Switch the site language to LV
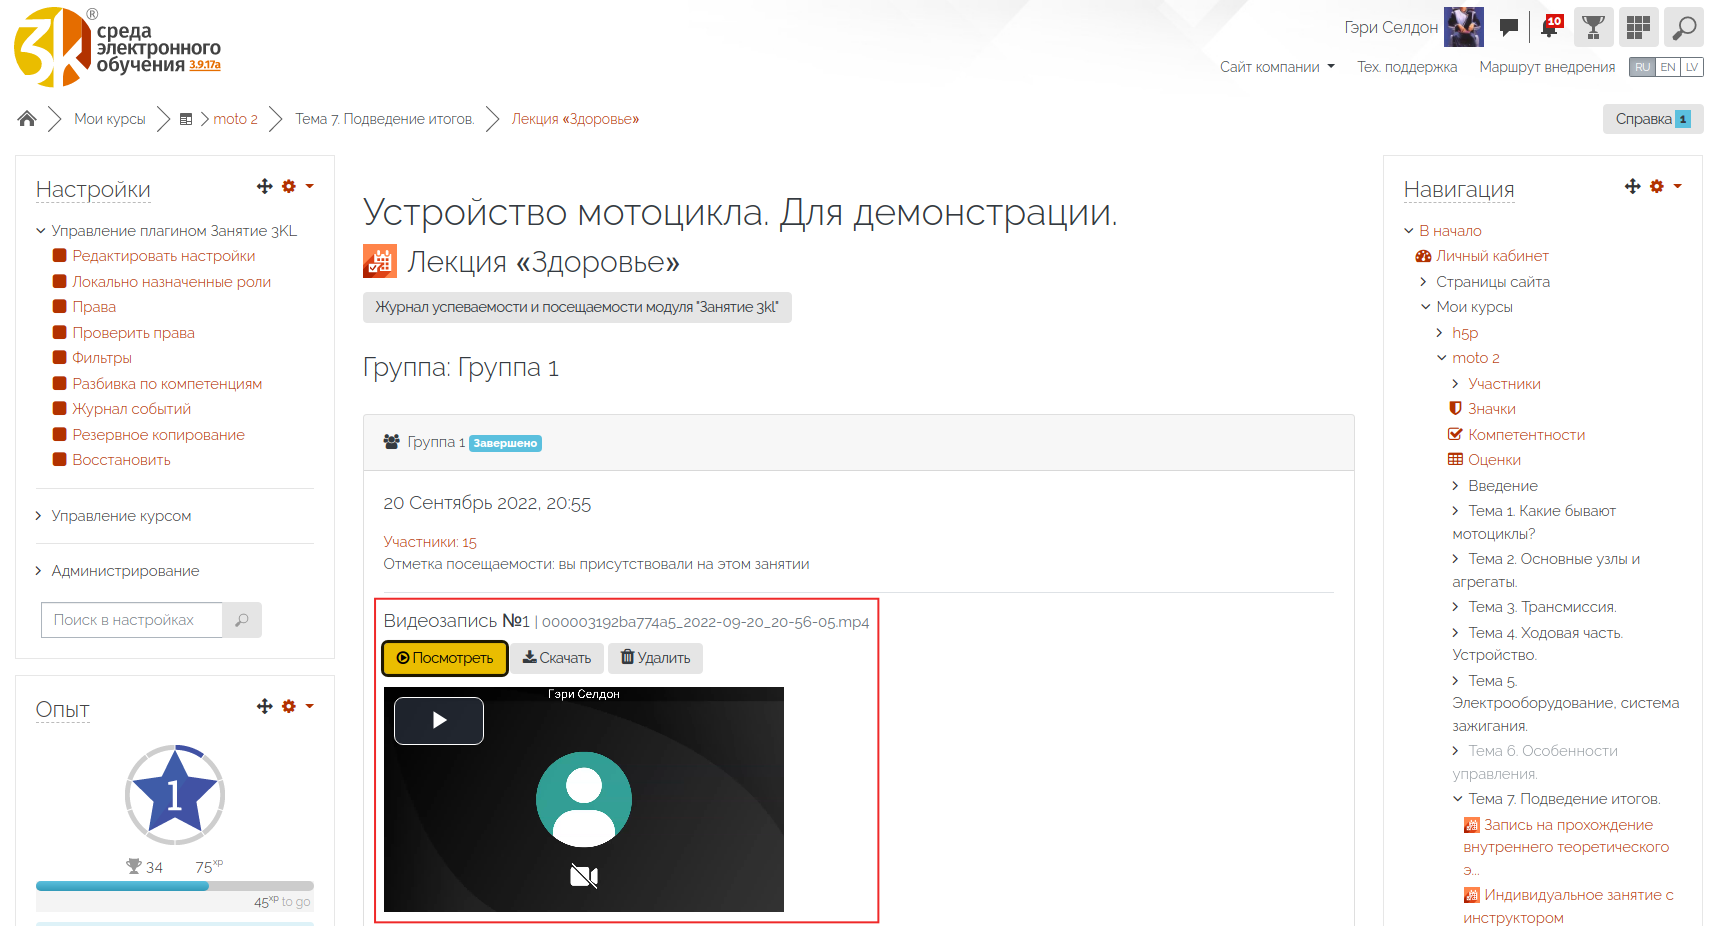The height and width of the screenshot is (926, 1720). point(1692,67)
